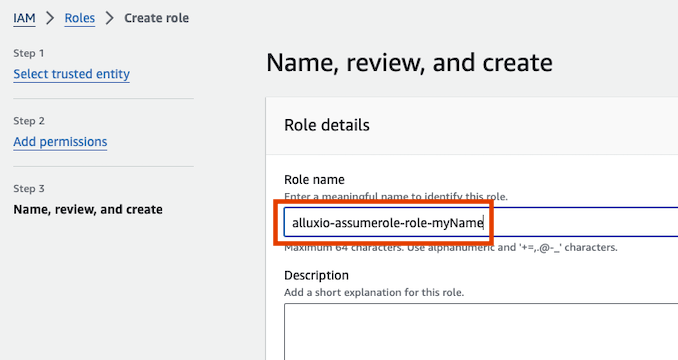Open the IAM breadcrumb link
Screen dimensions: 678x360
24,18
